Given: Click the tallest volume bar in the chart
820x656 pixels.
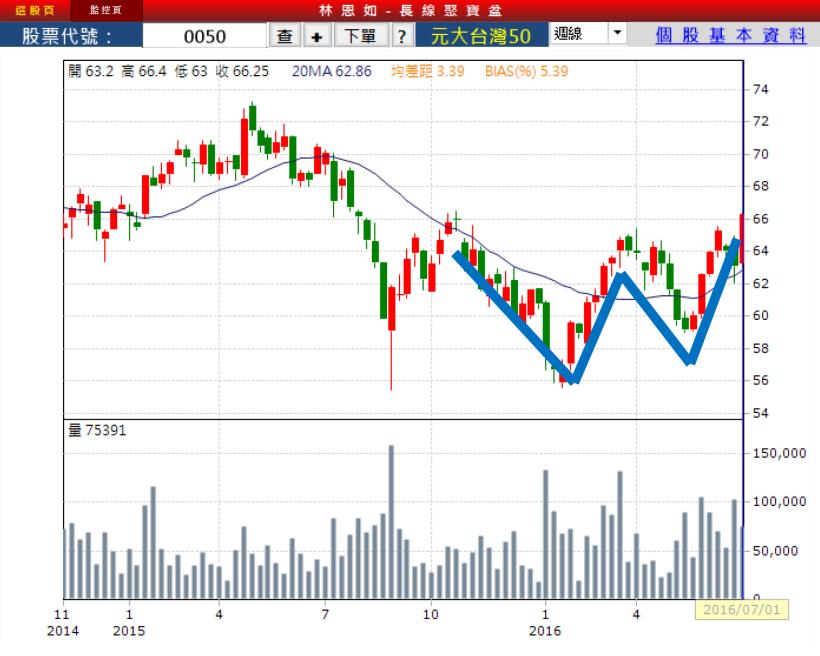Looking at the screenshot, I should [x=391, y=522].
